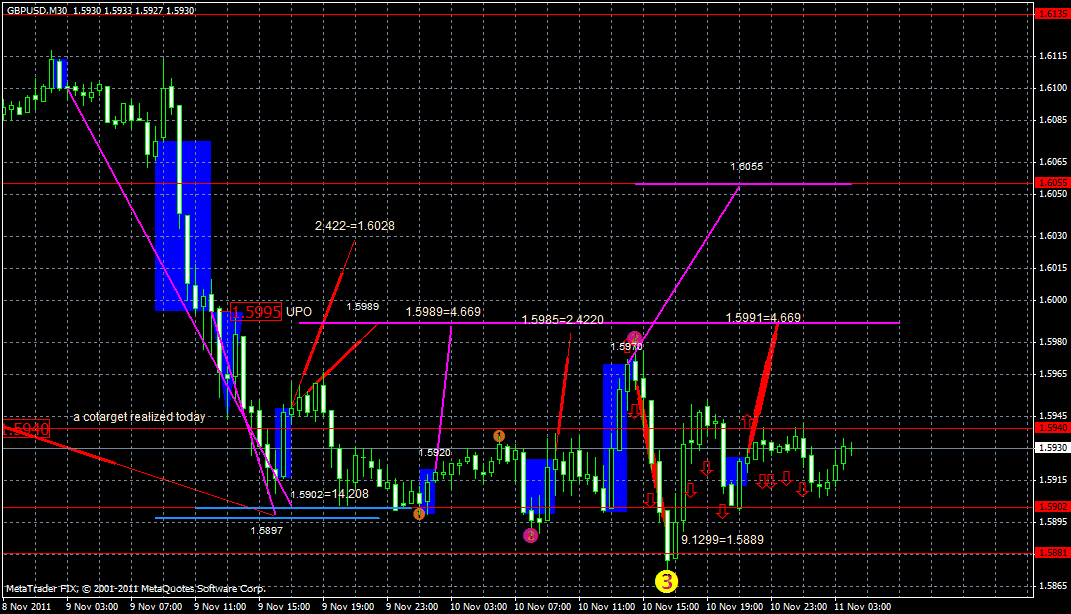Viewport: 1071px width, 614px height.
Task: Click the orange marker beside the 1.5920 label
Action: click(x=419, y=514)
